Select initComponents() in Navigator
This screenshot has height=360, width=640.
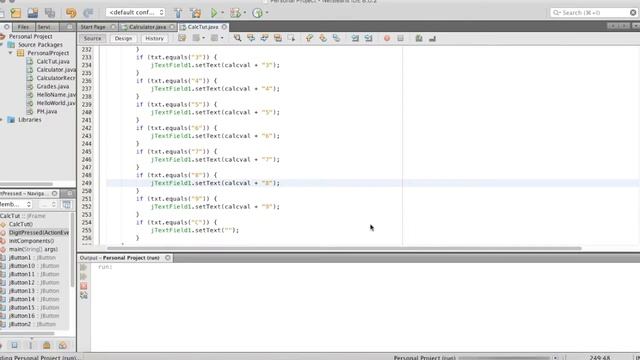click(31, 241)
